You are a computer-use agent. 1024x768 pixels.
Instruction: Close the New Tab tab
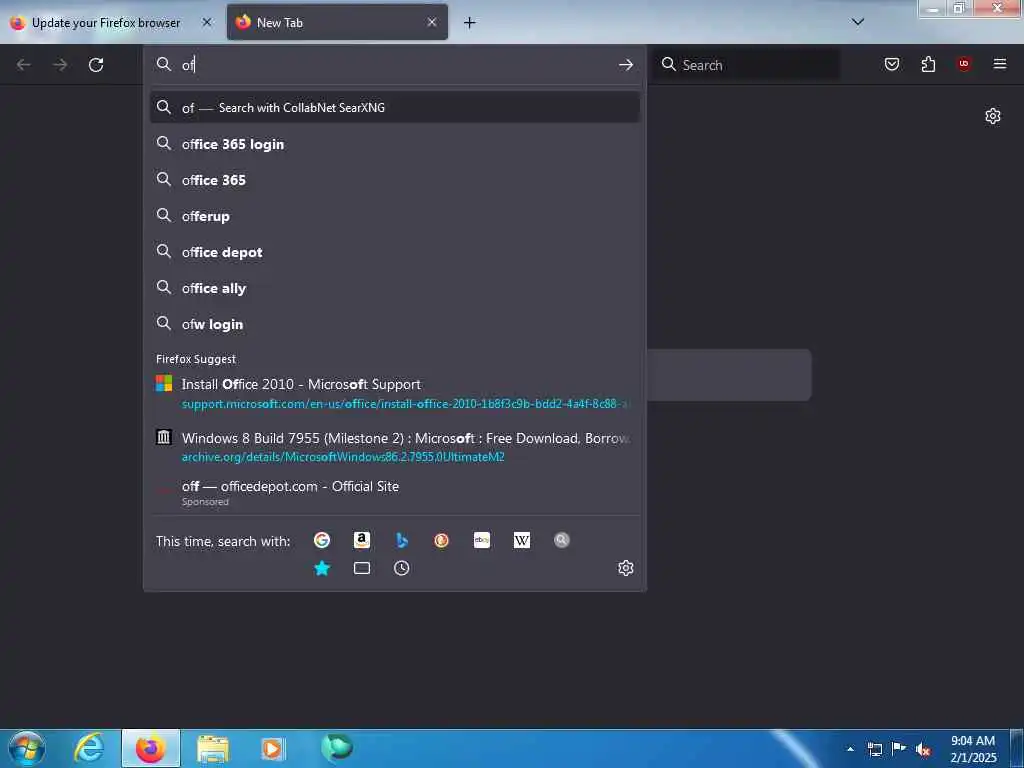point(432,22)
